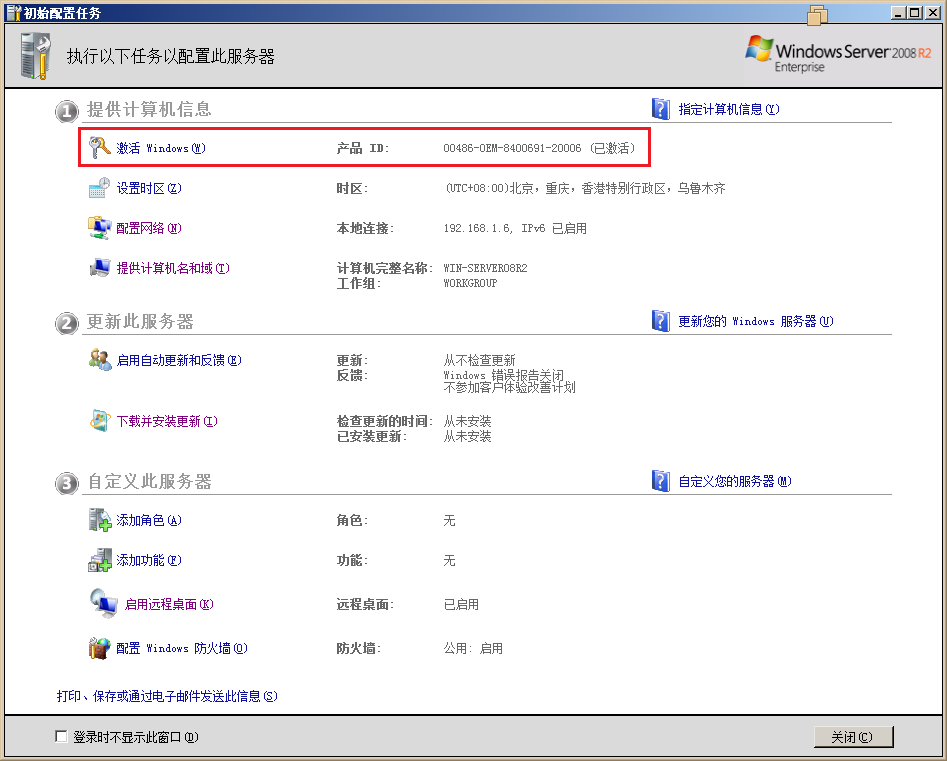Click the server plus icon for 添加角色
Screen dimensions: 947x761
click(100, 520)
